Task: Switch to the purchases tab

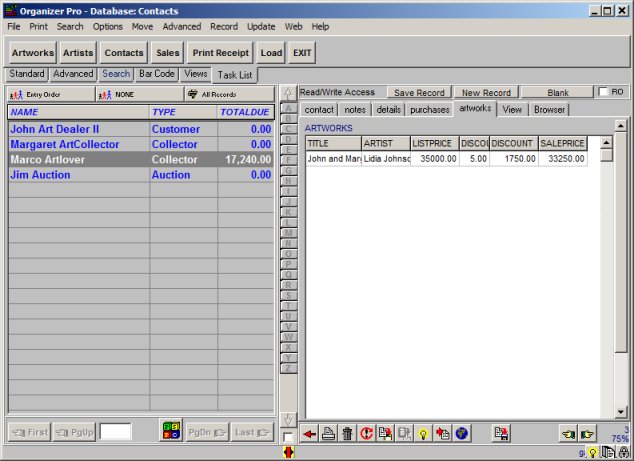Action: coord(429,110)
